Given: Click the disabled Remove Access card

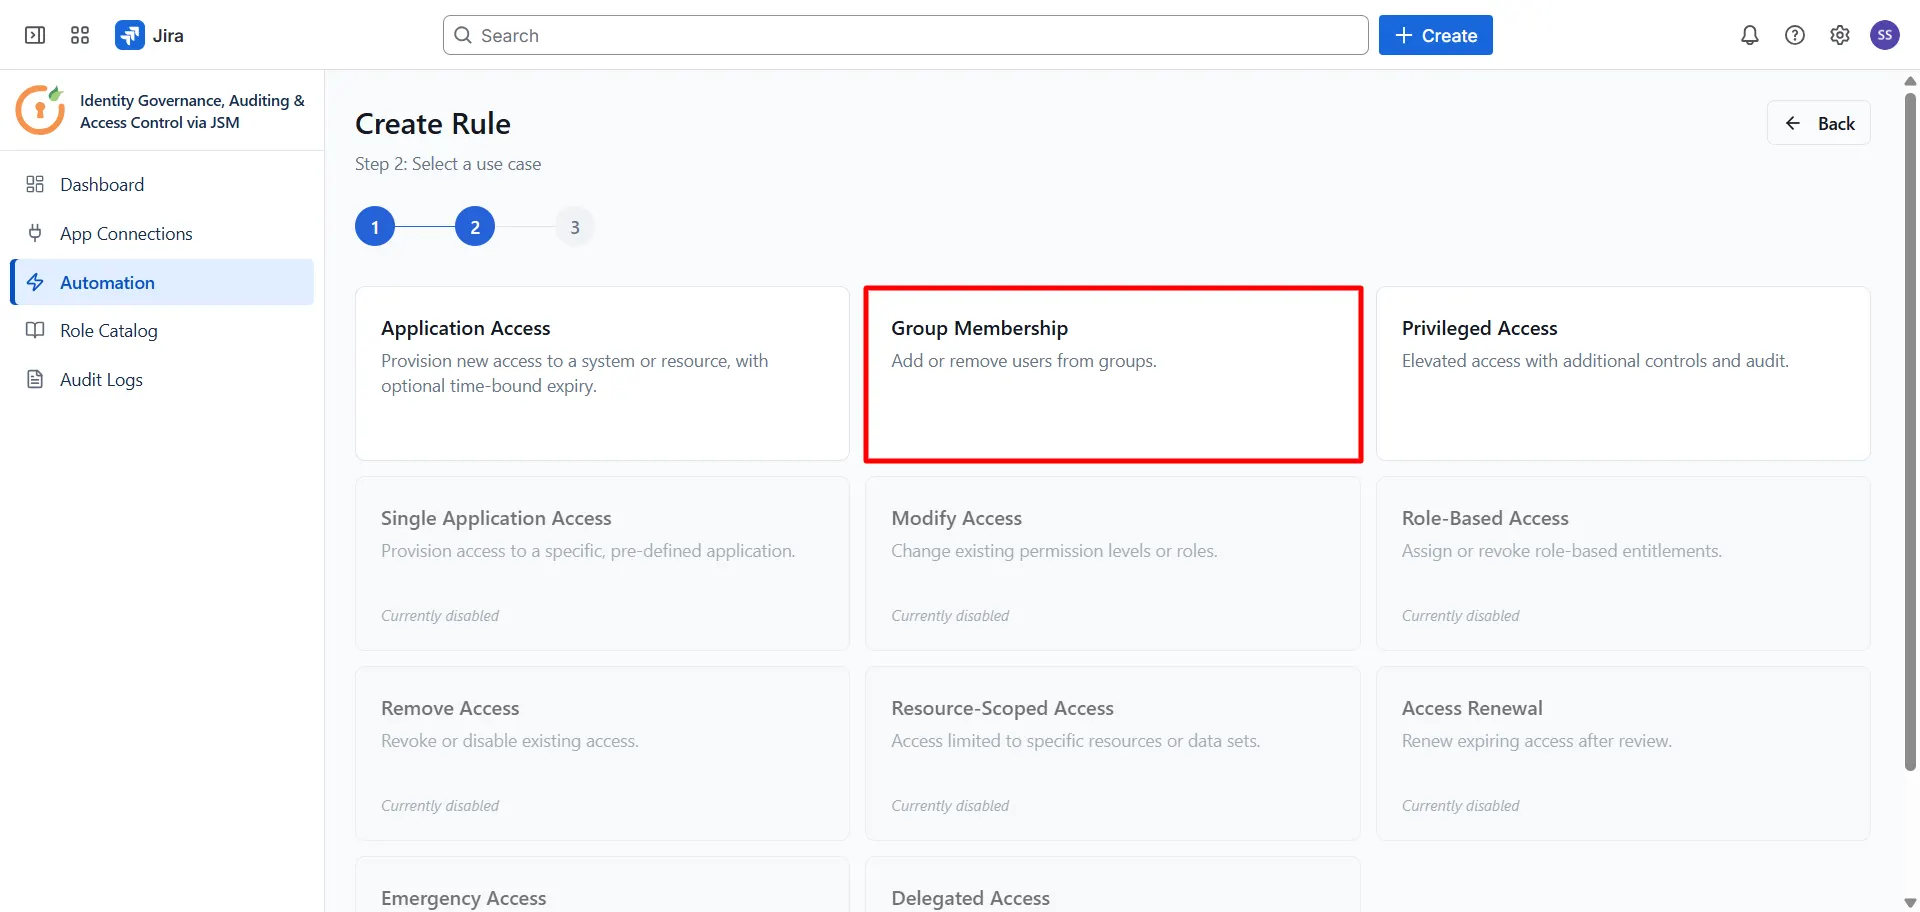Looking at the screenshot, I should pyautogui.click(x=602, y=754).
